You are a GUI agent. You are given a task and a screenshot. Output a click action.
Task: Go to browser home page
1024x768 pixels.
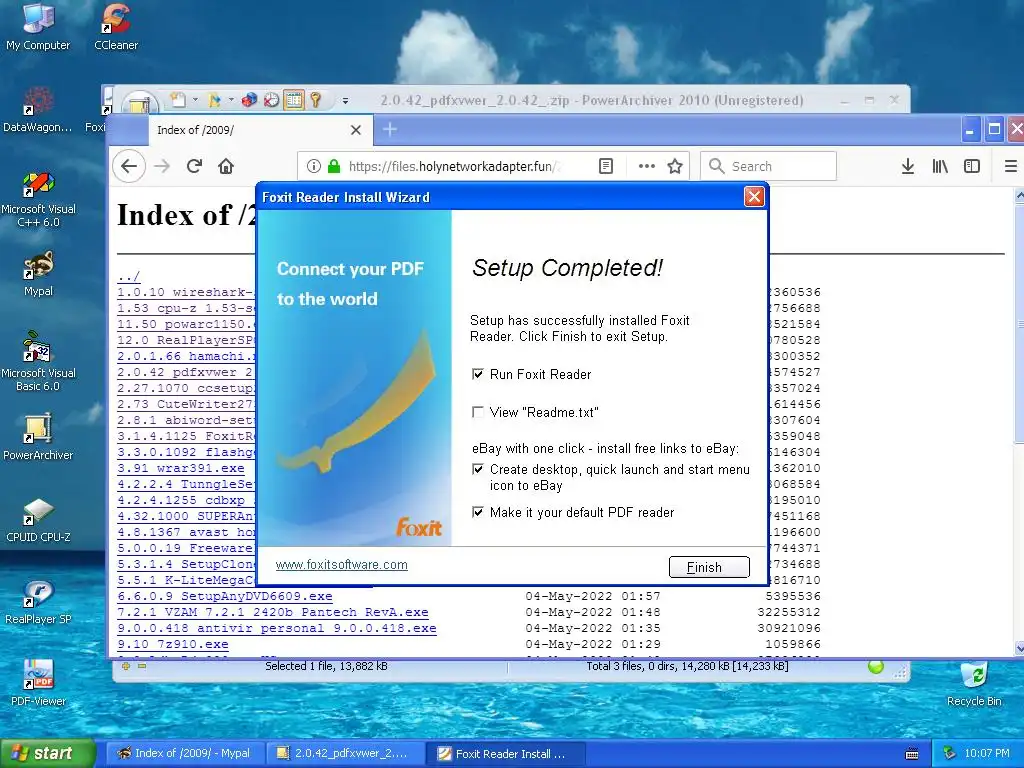point(226,167)
